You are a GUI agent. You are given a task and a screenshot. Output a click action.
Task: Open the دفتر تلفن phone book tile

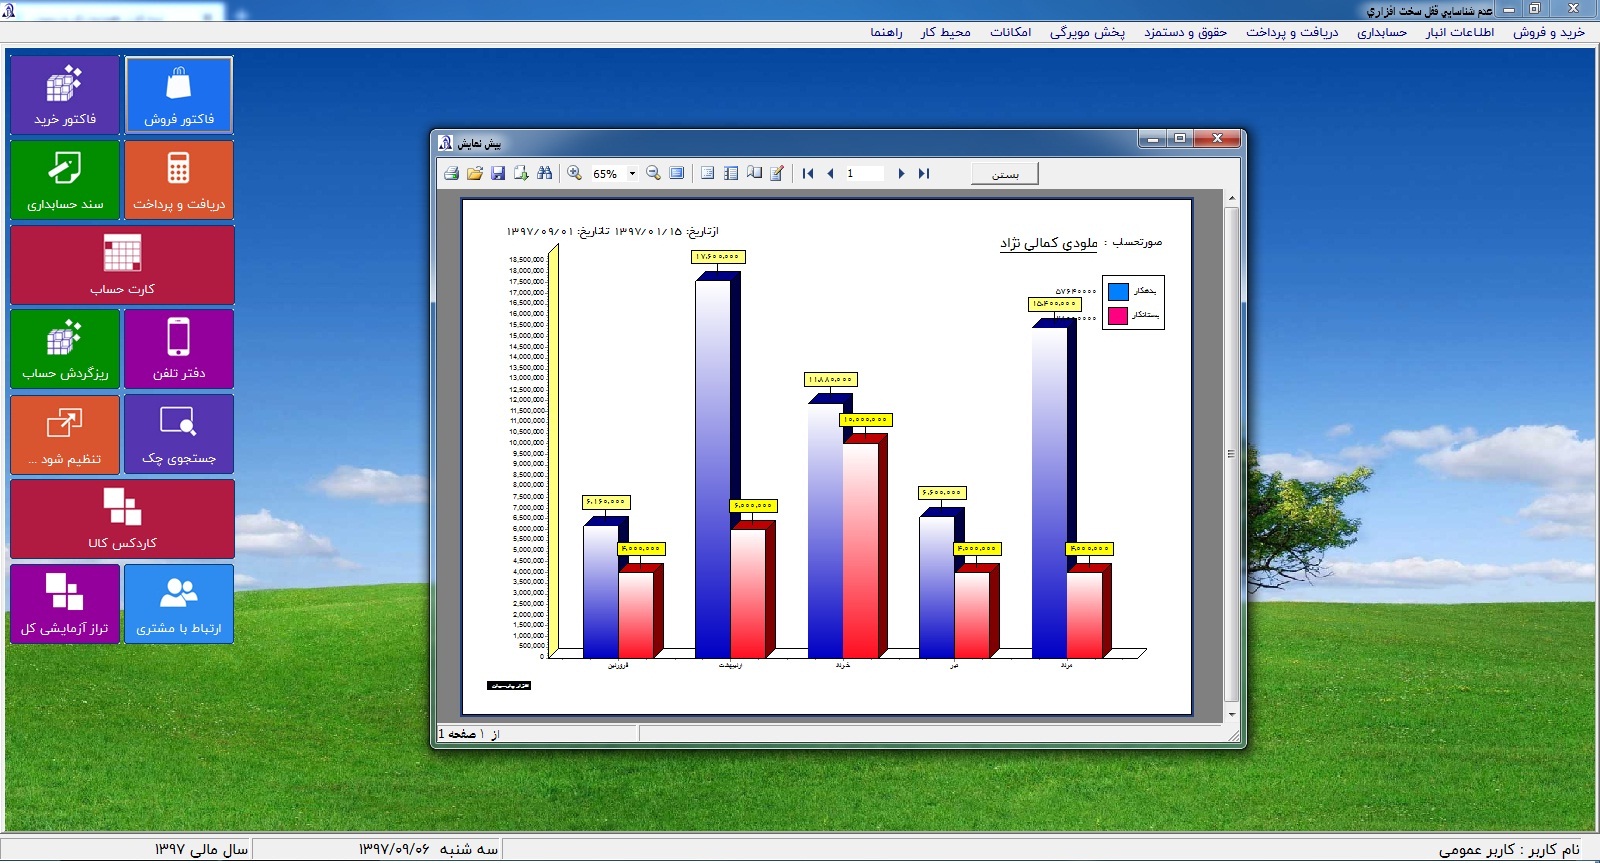[x=179, y=349]
